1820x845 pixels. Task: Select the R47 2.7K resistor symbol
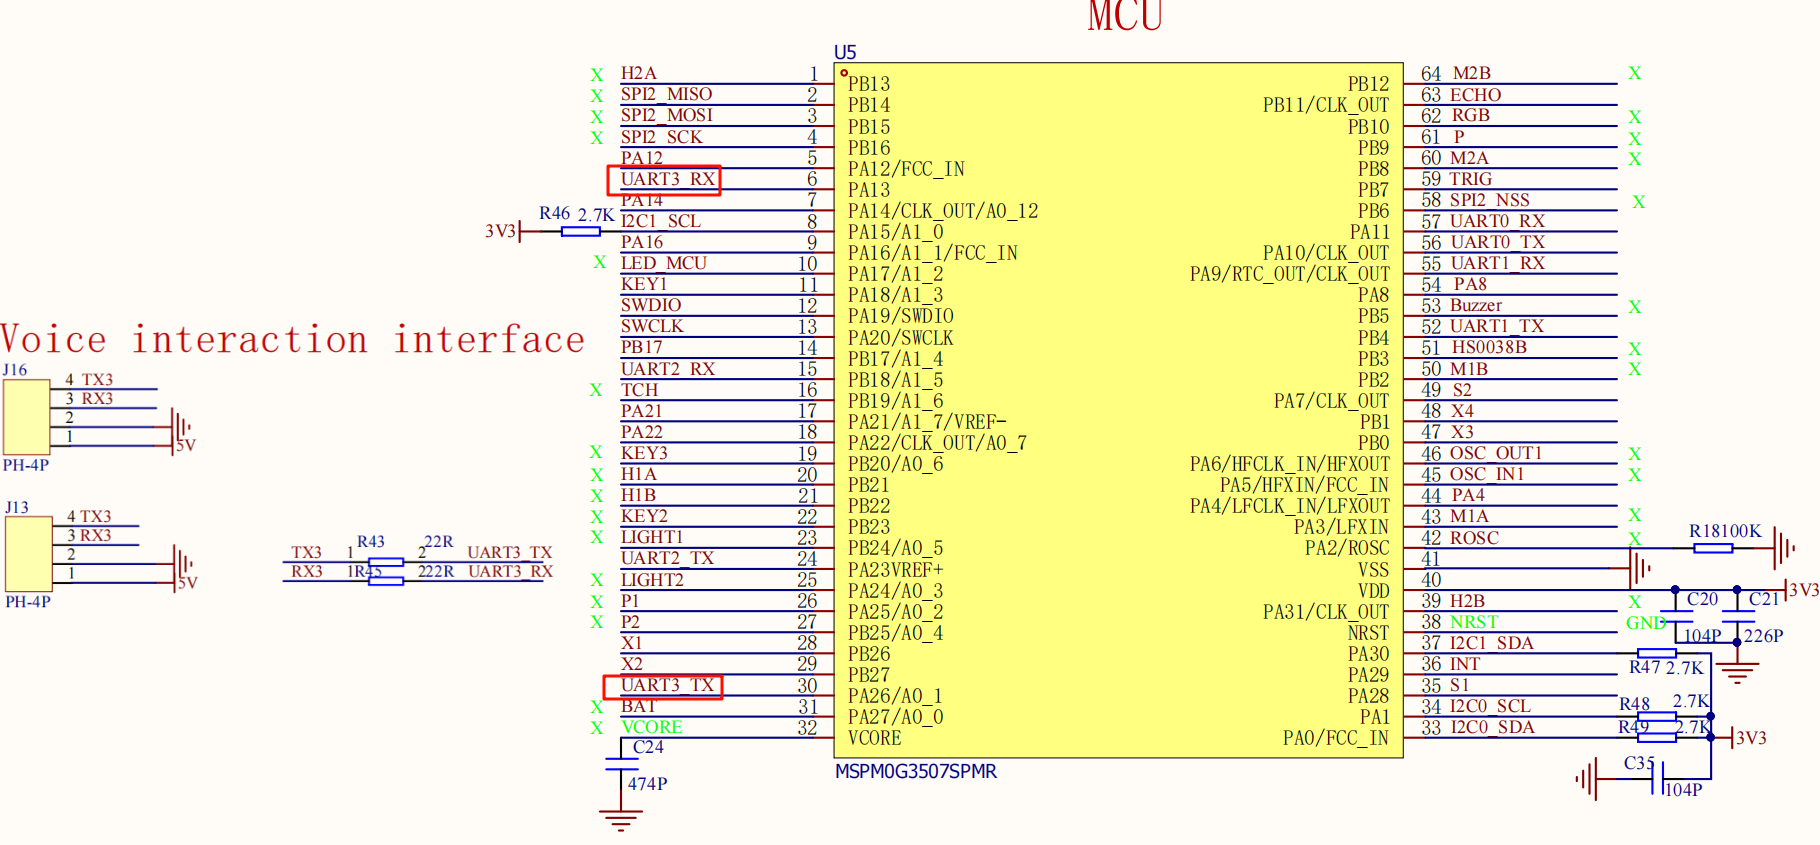1657,653
